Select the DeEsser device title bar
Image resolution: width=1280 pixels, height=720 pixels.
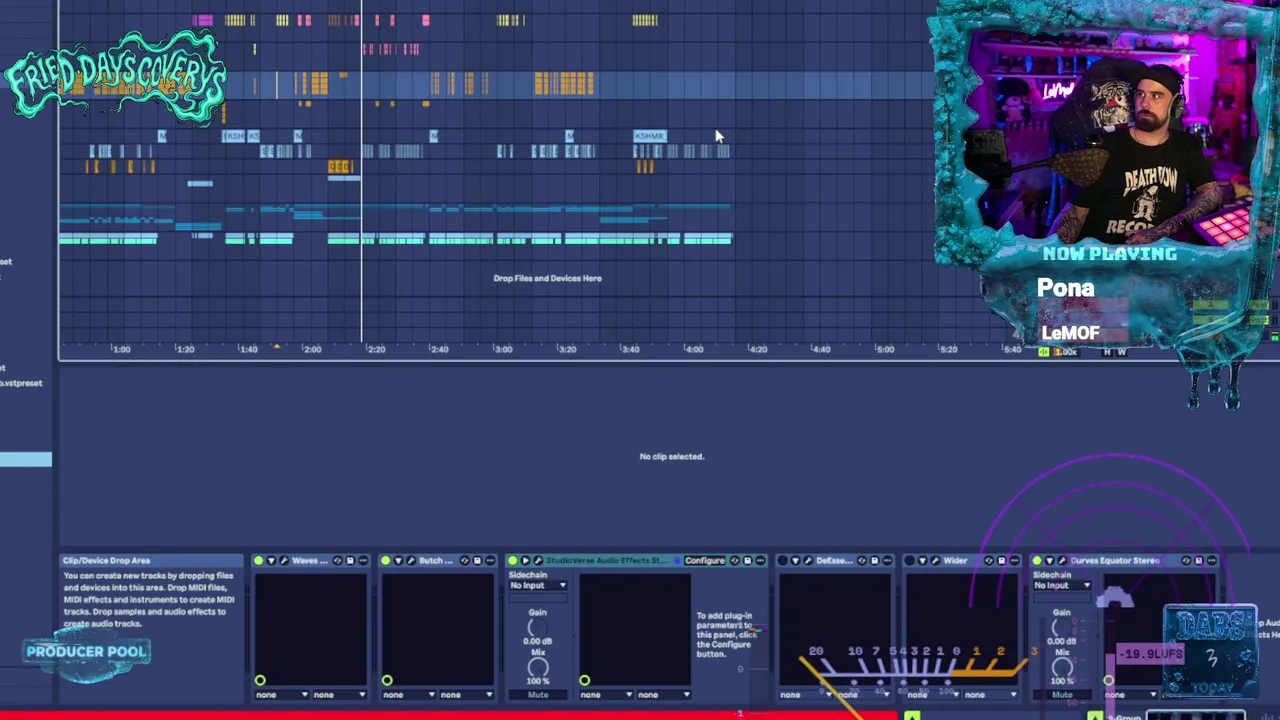[x=833, y=560]
